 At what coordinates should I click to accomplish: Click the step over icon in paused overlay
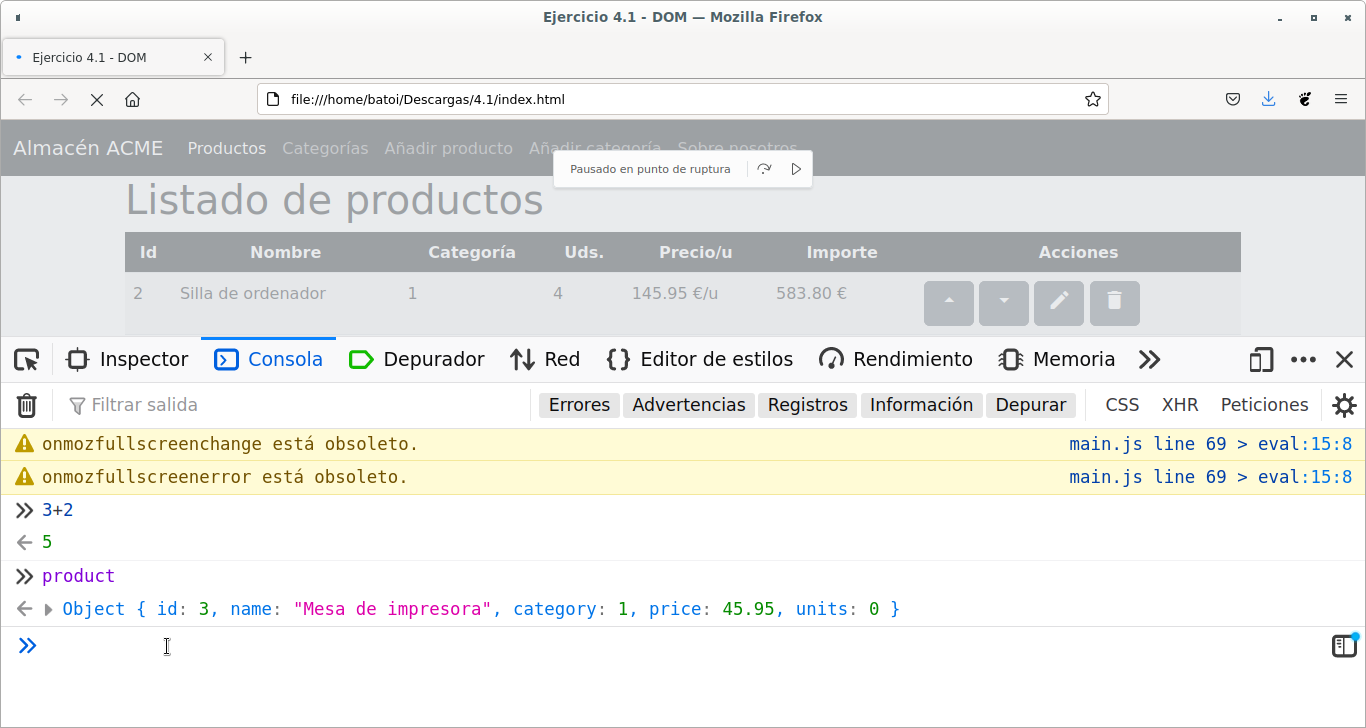tap(764, 169)
